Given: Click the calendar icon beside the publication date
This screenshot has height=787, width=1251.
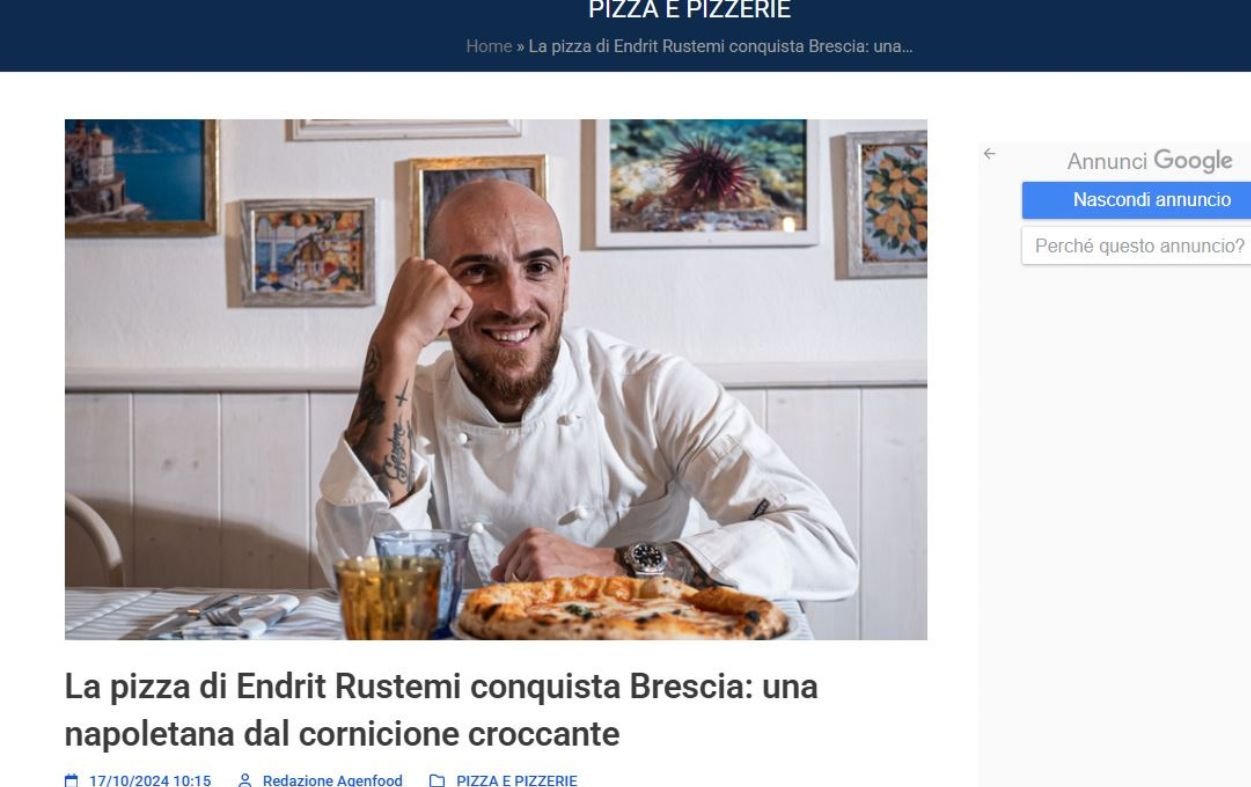Looking at the screenshot, I should point(71,780).
